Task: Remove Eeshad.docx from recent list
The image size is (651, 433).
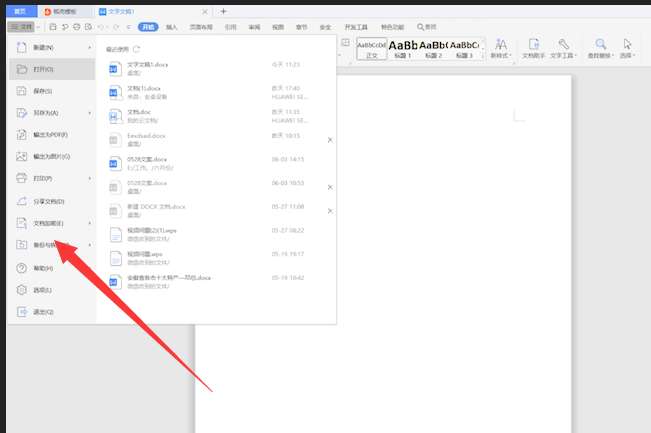Action: point(330,140)
